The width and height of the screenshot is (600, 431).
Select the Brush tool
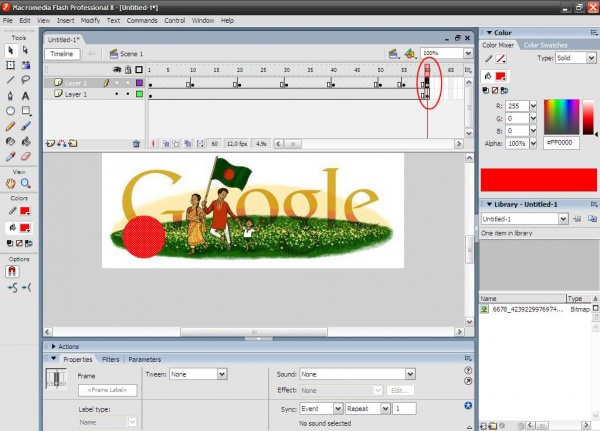point(25,126)
